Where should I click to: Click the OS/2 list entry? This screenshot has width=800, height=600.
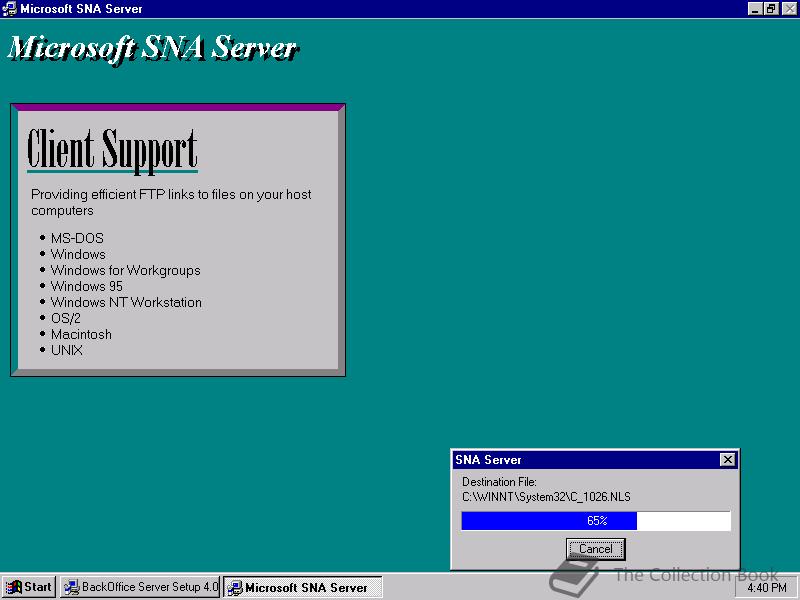click(x=66, y=318)
